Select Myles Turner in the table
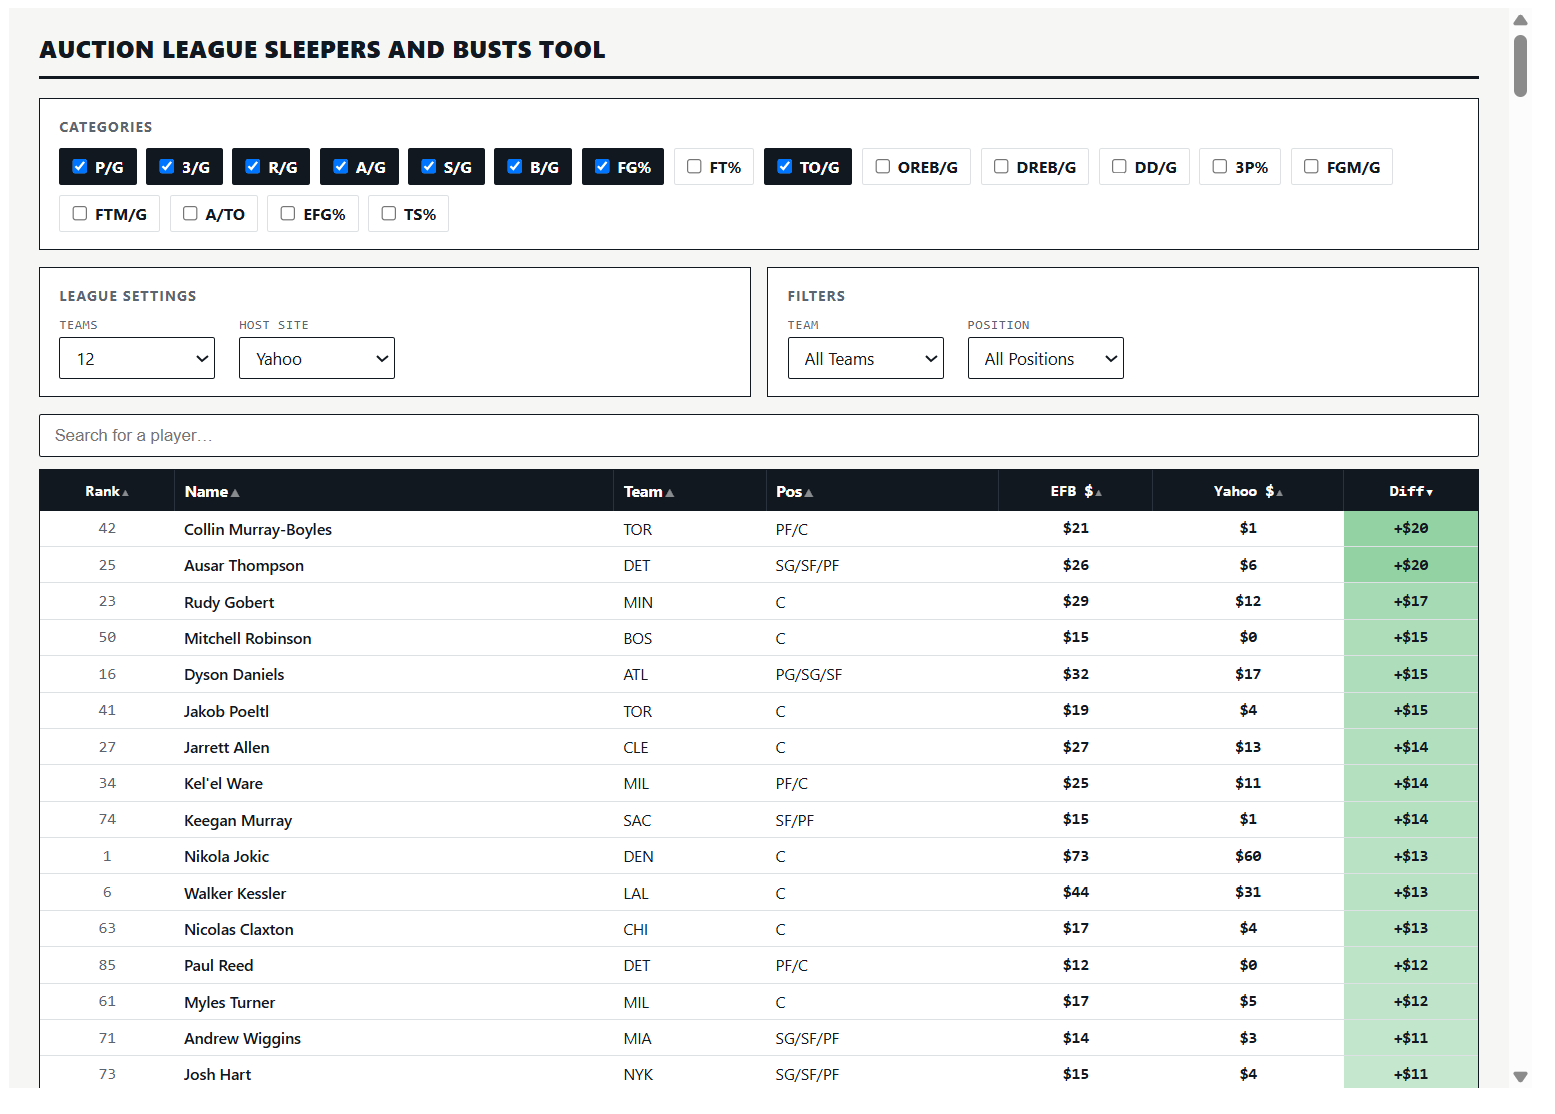Image resolution: width=1555 pixels, height=1114 pixels. [229, 1002]
